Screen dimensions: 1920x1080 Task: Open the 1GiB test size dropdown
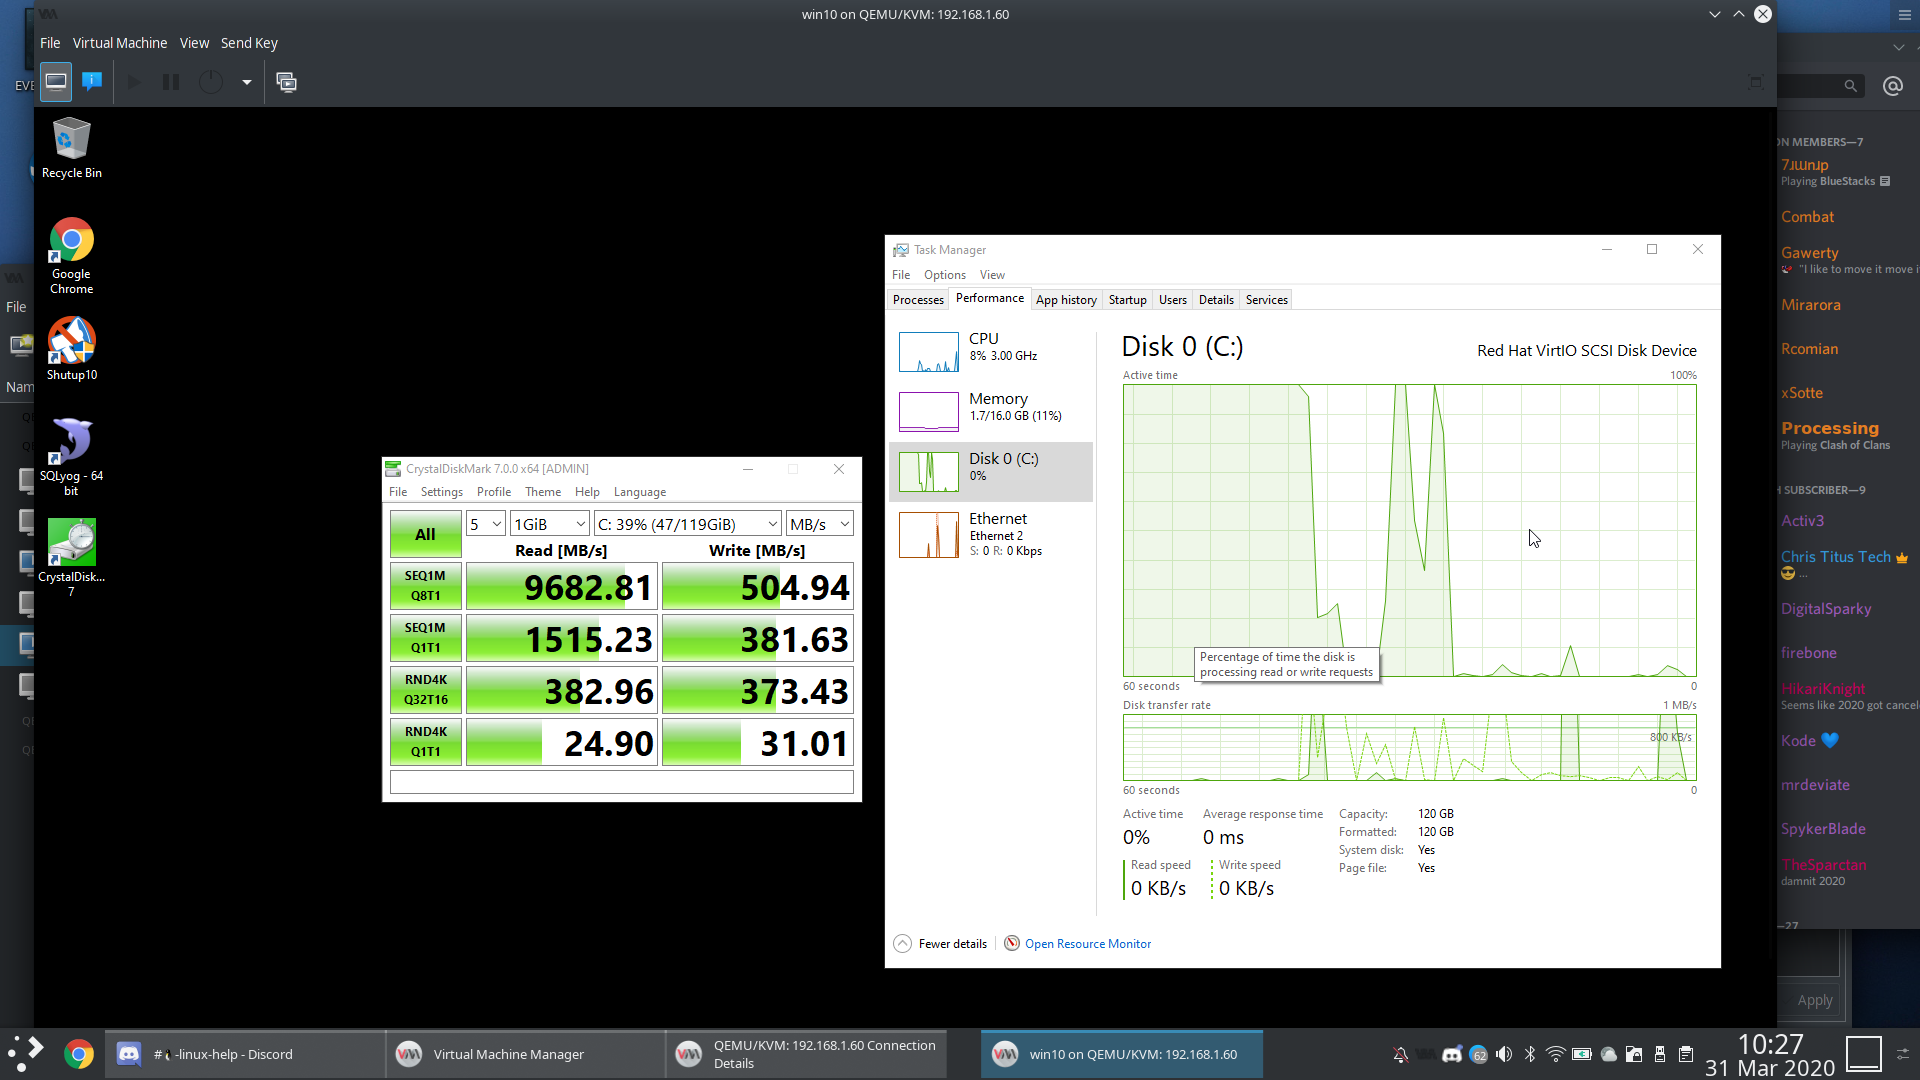(549, 524)
